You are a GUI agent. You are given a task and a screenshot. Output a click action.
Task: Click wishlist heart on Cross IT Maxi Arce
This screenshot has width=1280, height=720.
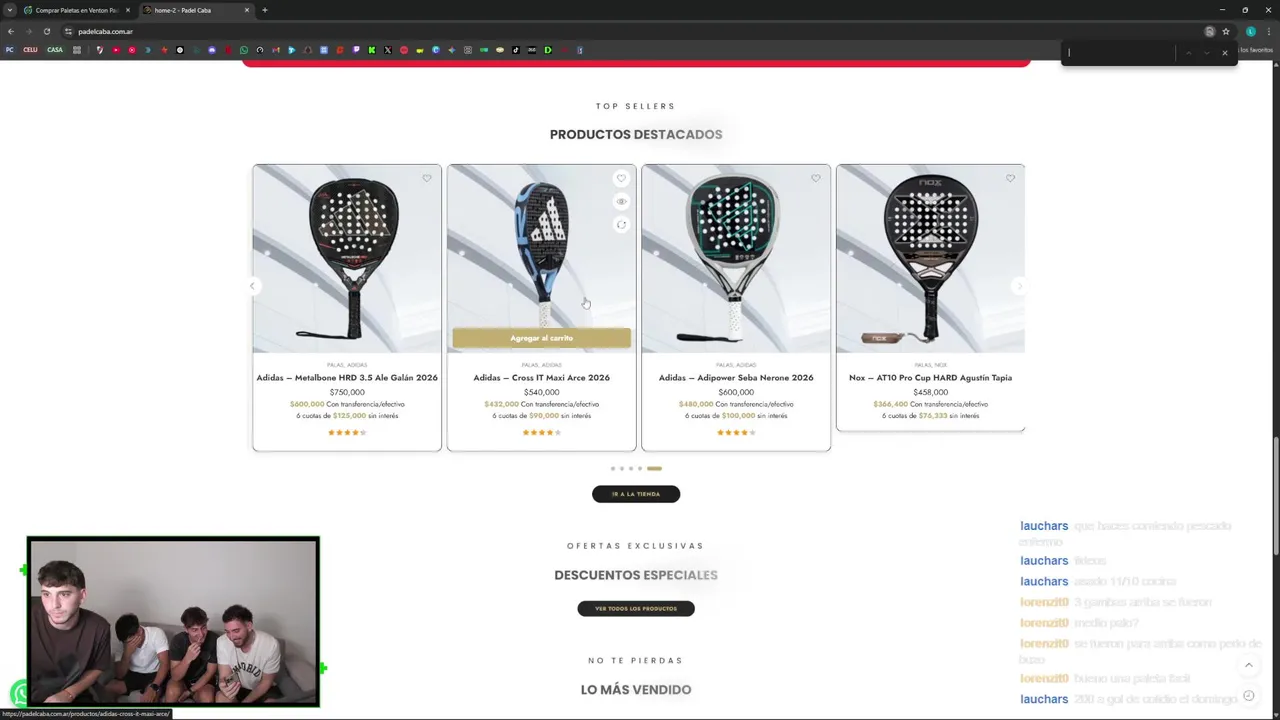(621, 179)
